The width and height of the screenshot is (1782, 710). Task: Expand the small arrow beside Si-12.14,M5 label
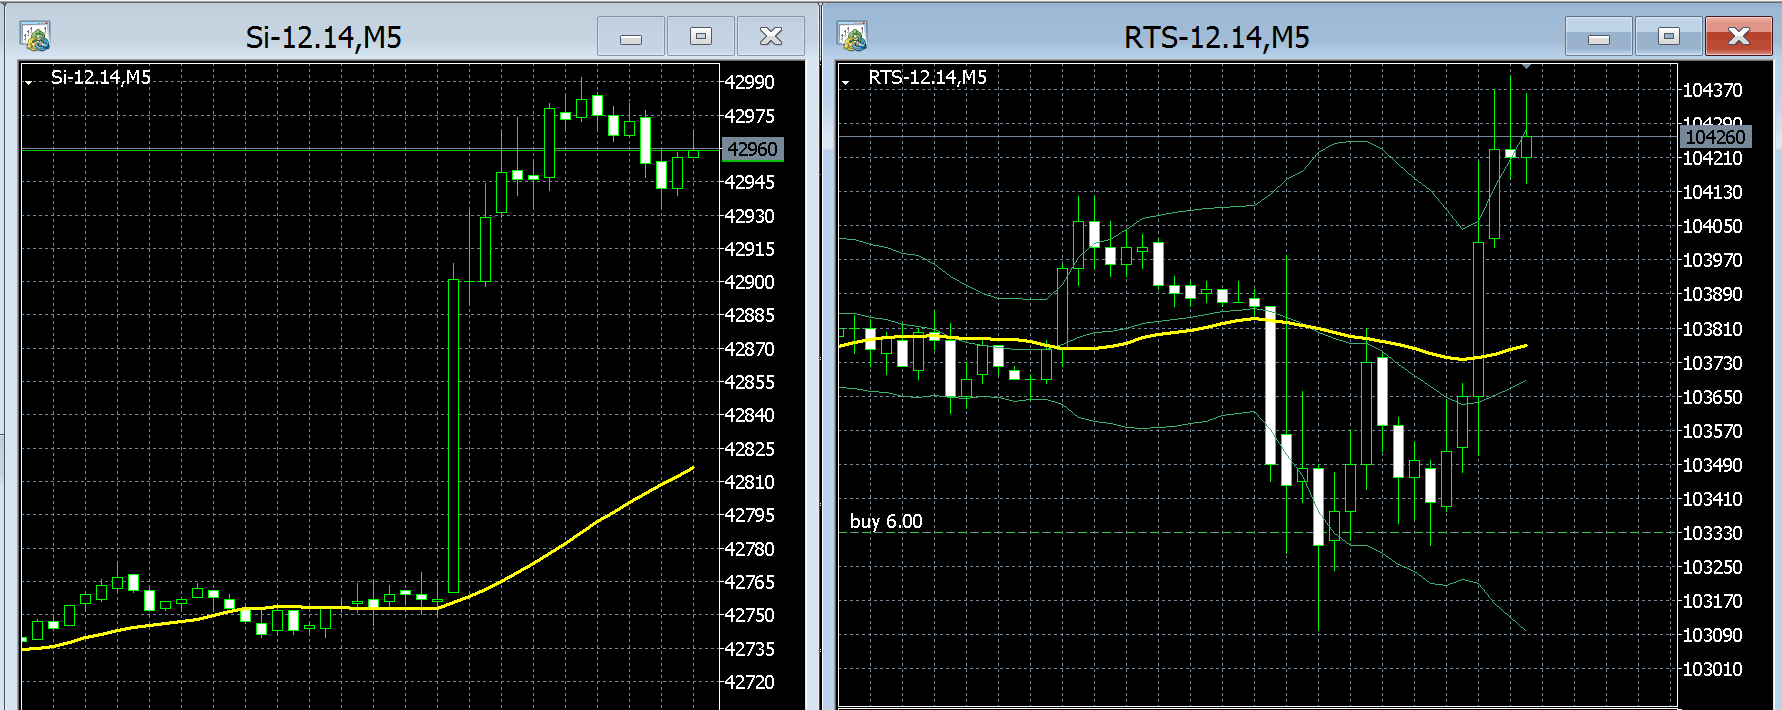(30, 80)
